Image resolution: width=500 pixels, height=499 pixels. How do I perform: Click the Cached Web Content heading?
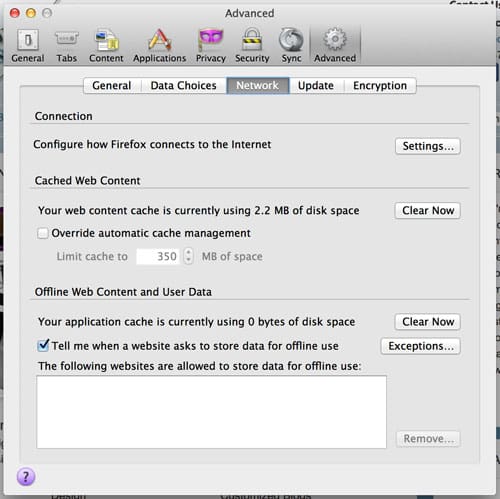point(88,181)
